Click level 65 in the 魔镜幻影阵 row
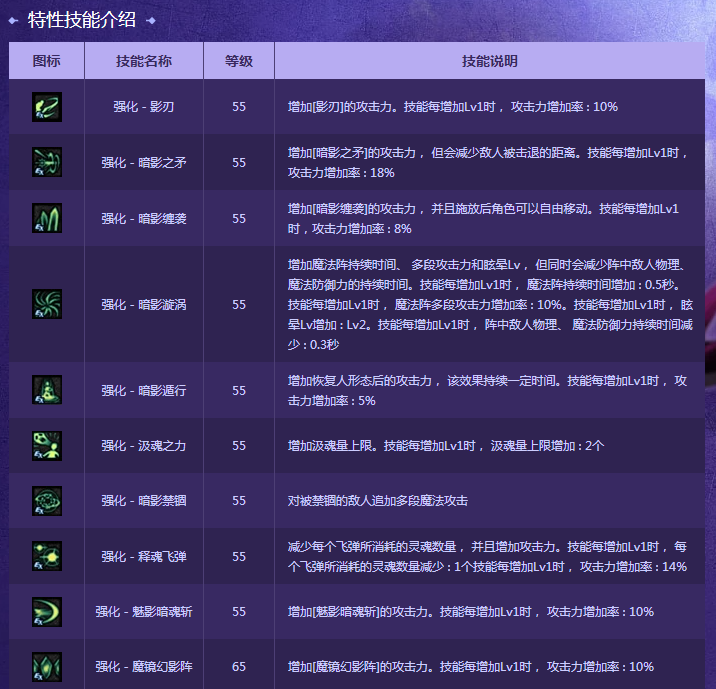 [x=239, y=667]
